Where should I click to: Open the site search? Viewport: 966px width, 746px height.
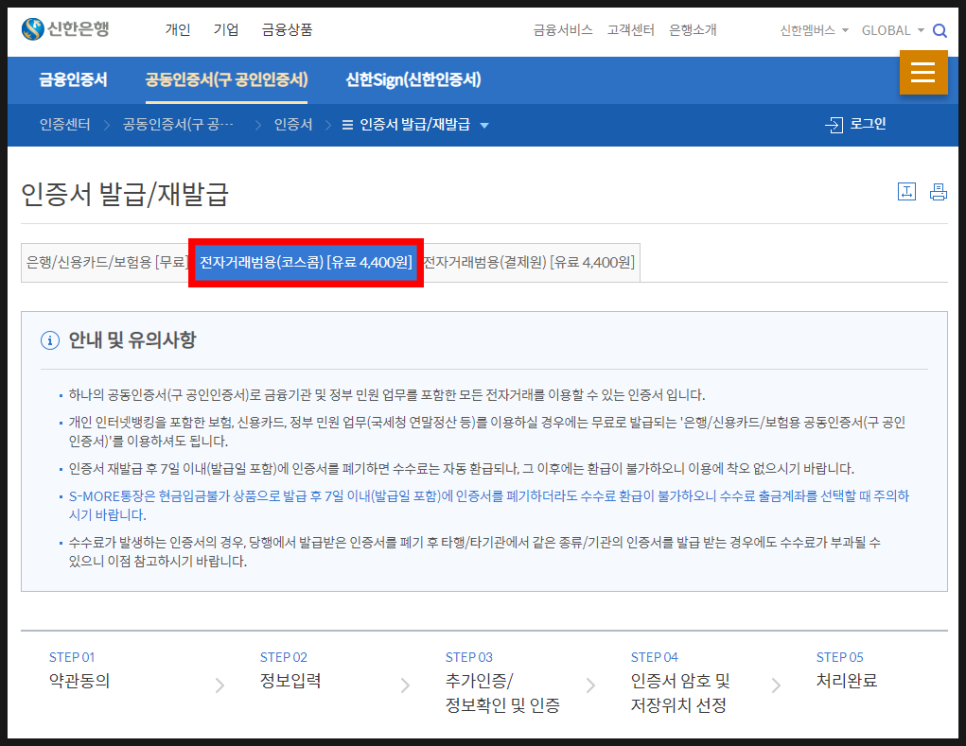[x=941, y=30]
